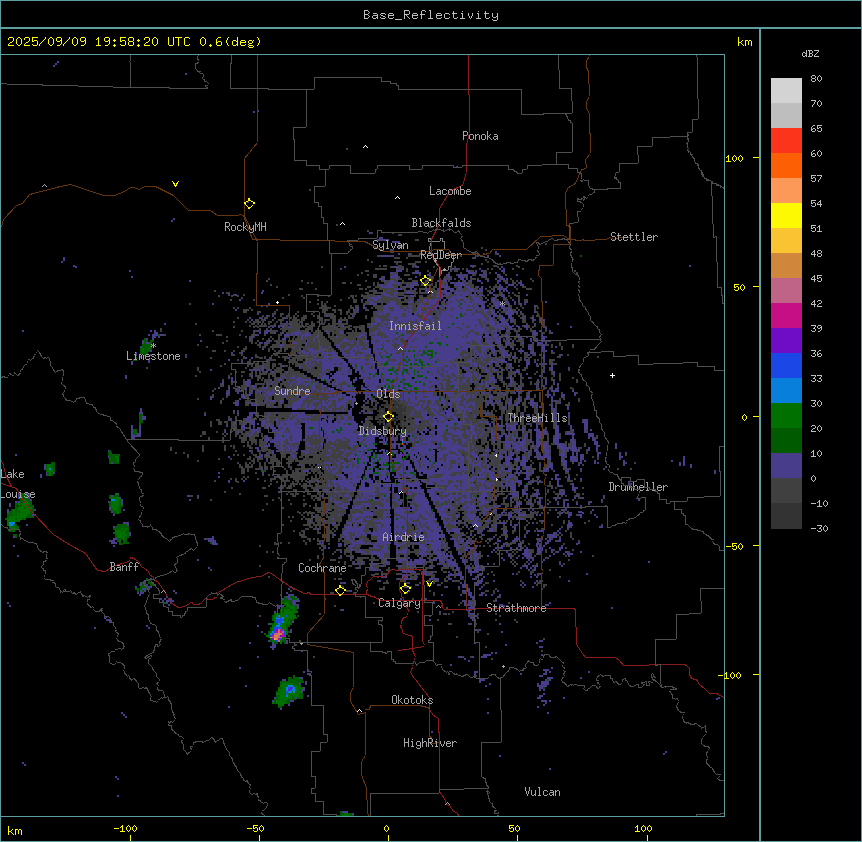Screen dimensions: 862x842
Task: Click the Calgary city label
Action: point(399,603)
